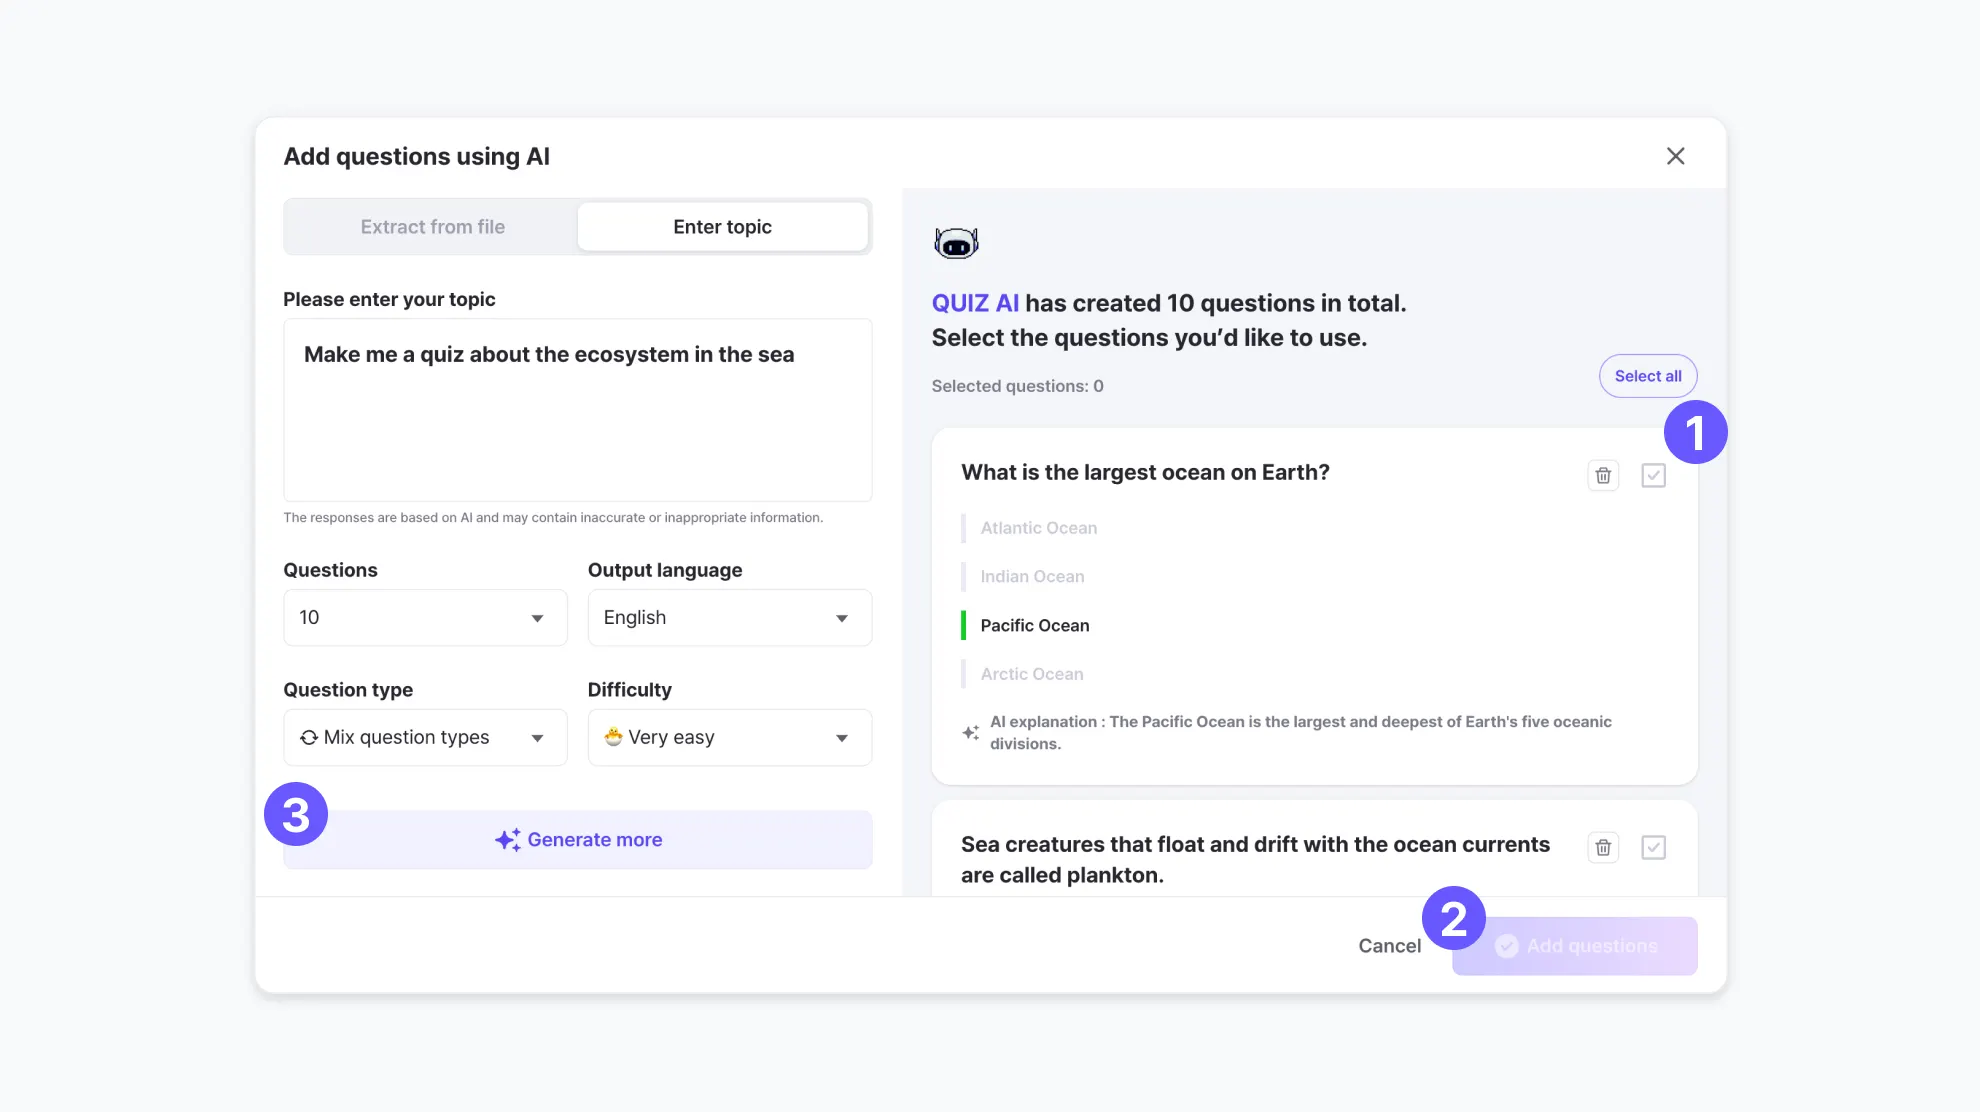This screenshot has height=1112, width=1980.
Task: Check the plankton question checkbox
Action: 1653,848
